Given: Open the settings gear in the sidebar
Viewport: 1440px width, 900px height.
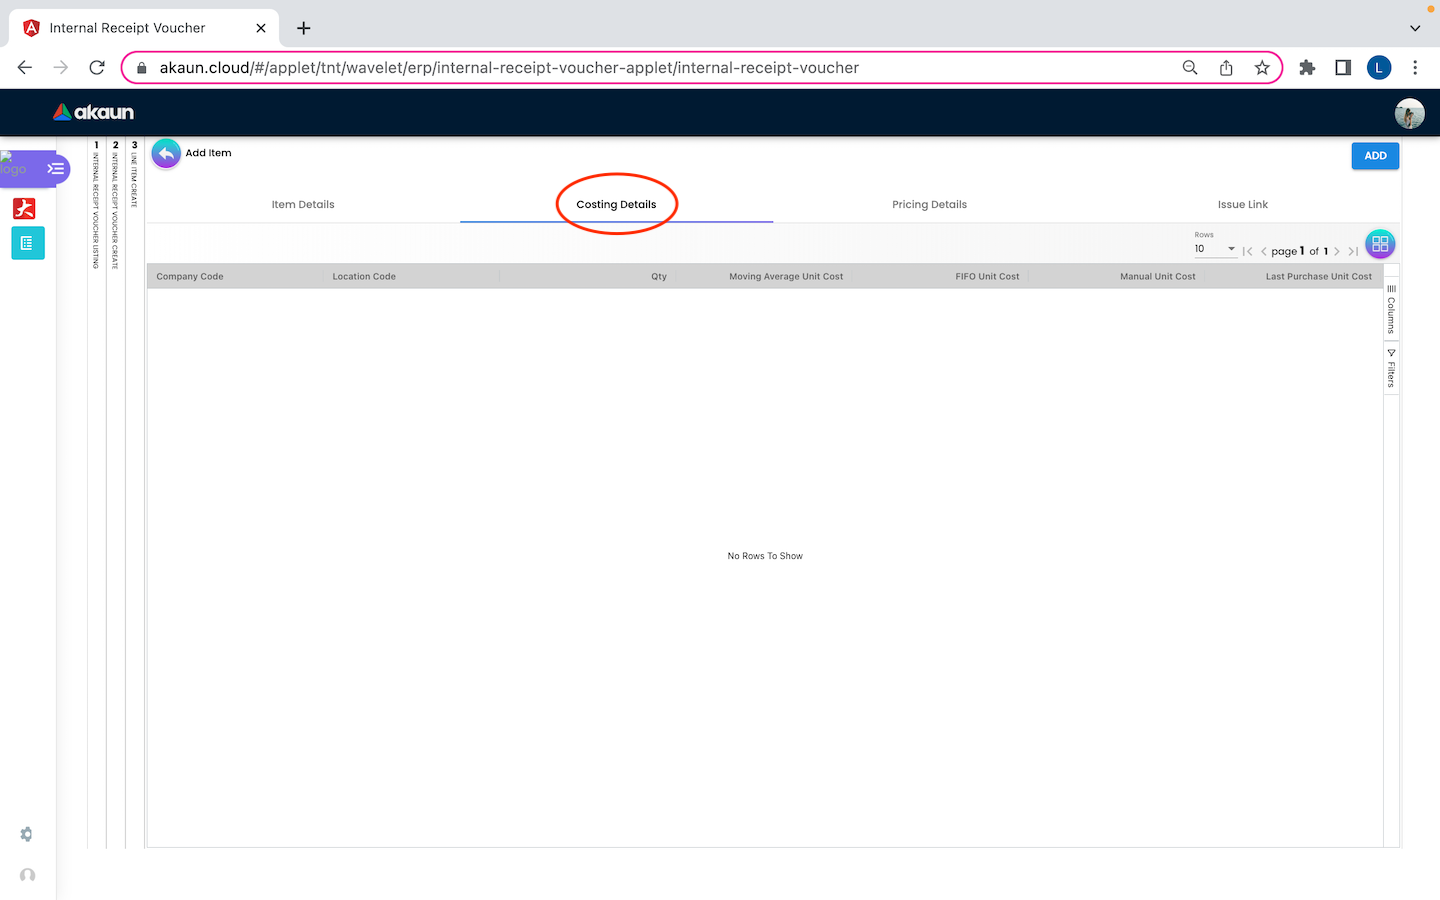Looking at the screenshot, I should point(27,834).
